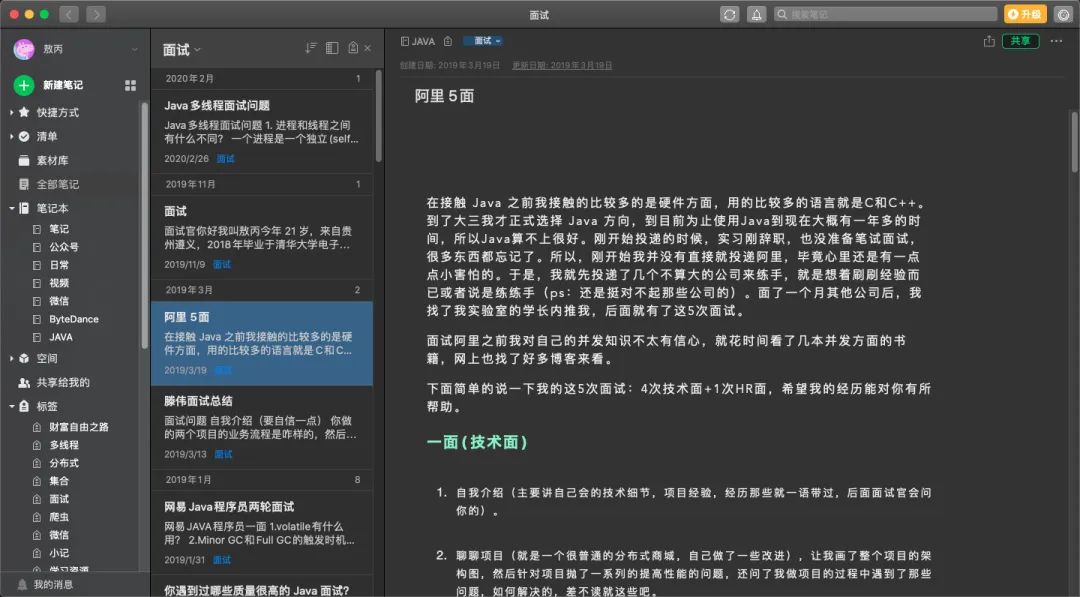Image resolution: width=1080 pixels, height=597 pixels.
Task: Open 我的消息 bell at sidebar bottom
Action: [22, 584]
